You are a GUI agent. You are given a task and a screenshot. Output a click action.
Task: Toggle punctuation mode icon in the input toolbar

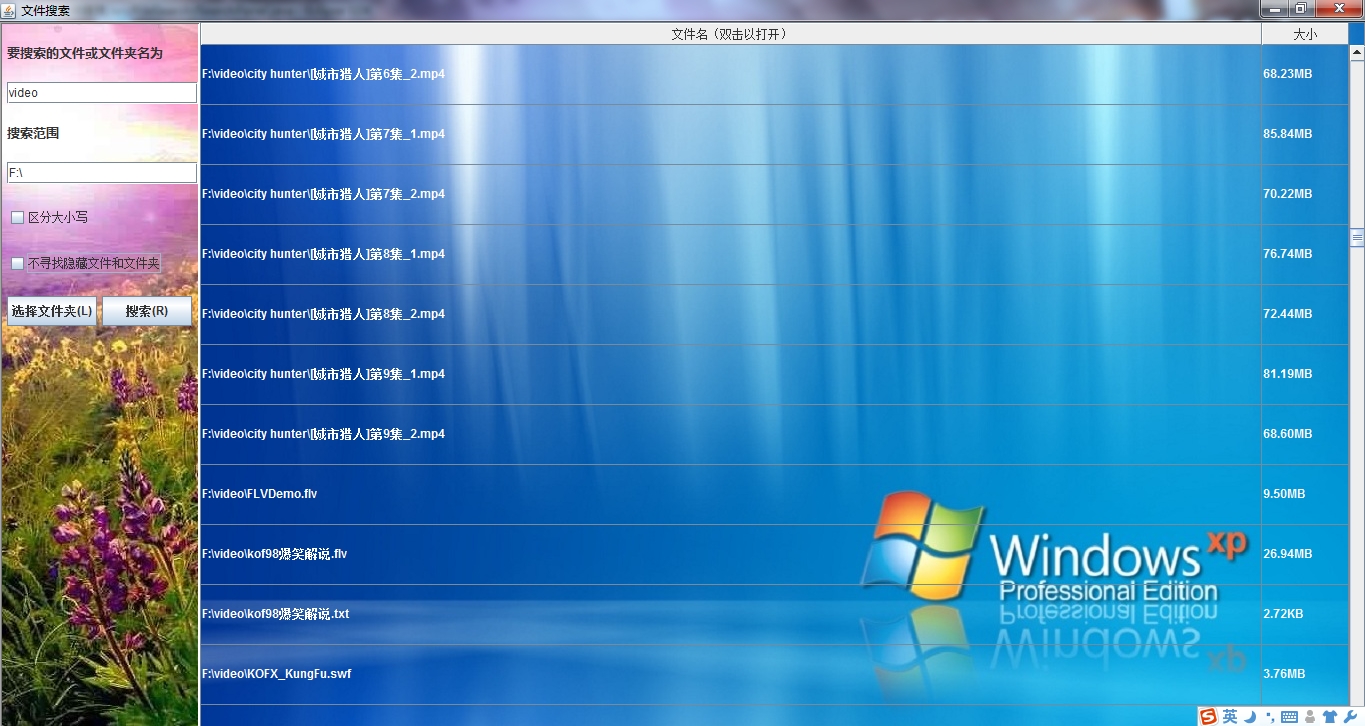[x=1269, y=718]
